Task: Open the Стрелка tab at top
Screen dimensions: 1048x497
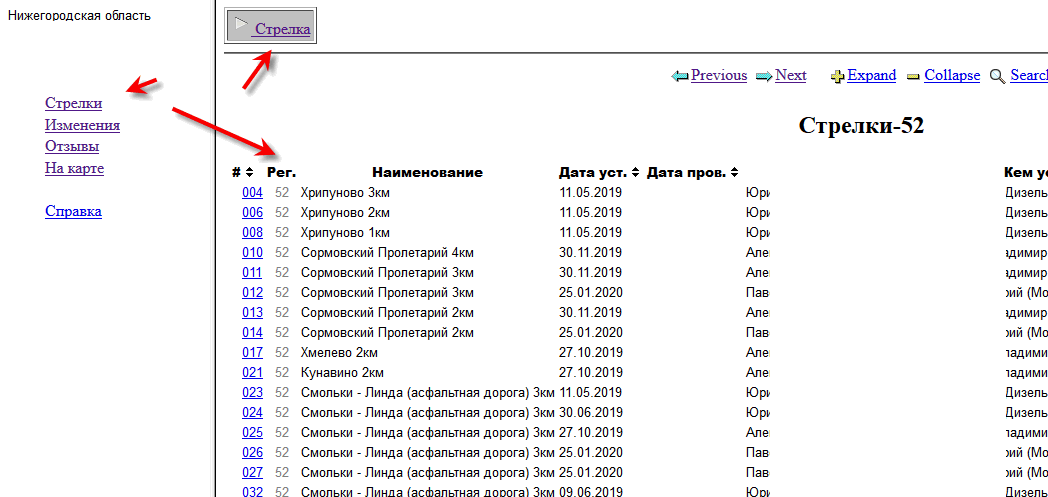Action: (x=283, y=29)
